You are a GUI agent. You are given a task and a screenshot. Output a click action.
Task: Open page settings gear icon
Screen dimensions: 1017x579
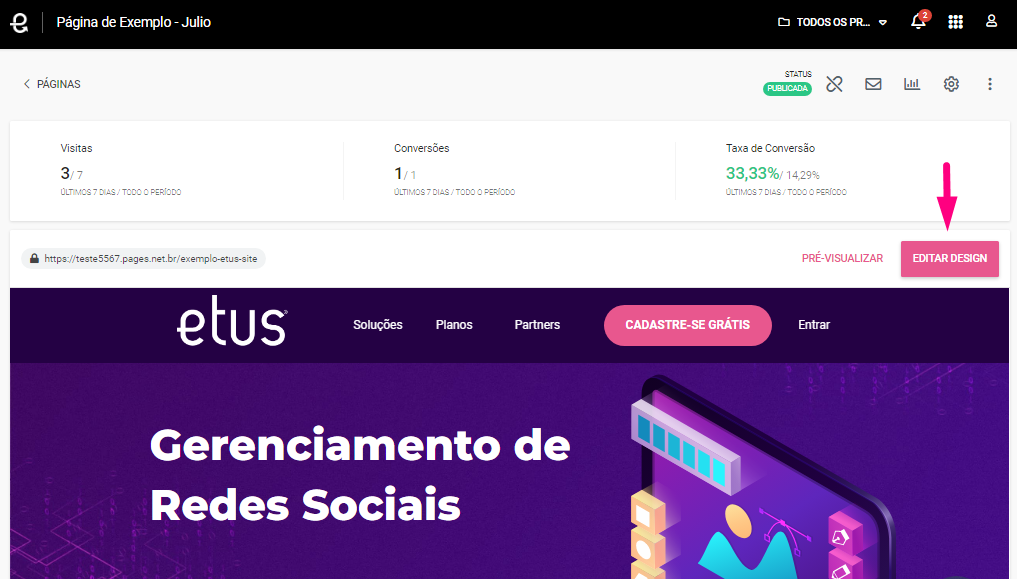(951, 84)
